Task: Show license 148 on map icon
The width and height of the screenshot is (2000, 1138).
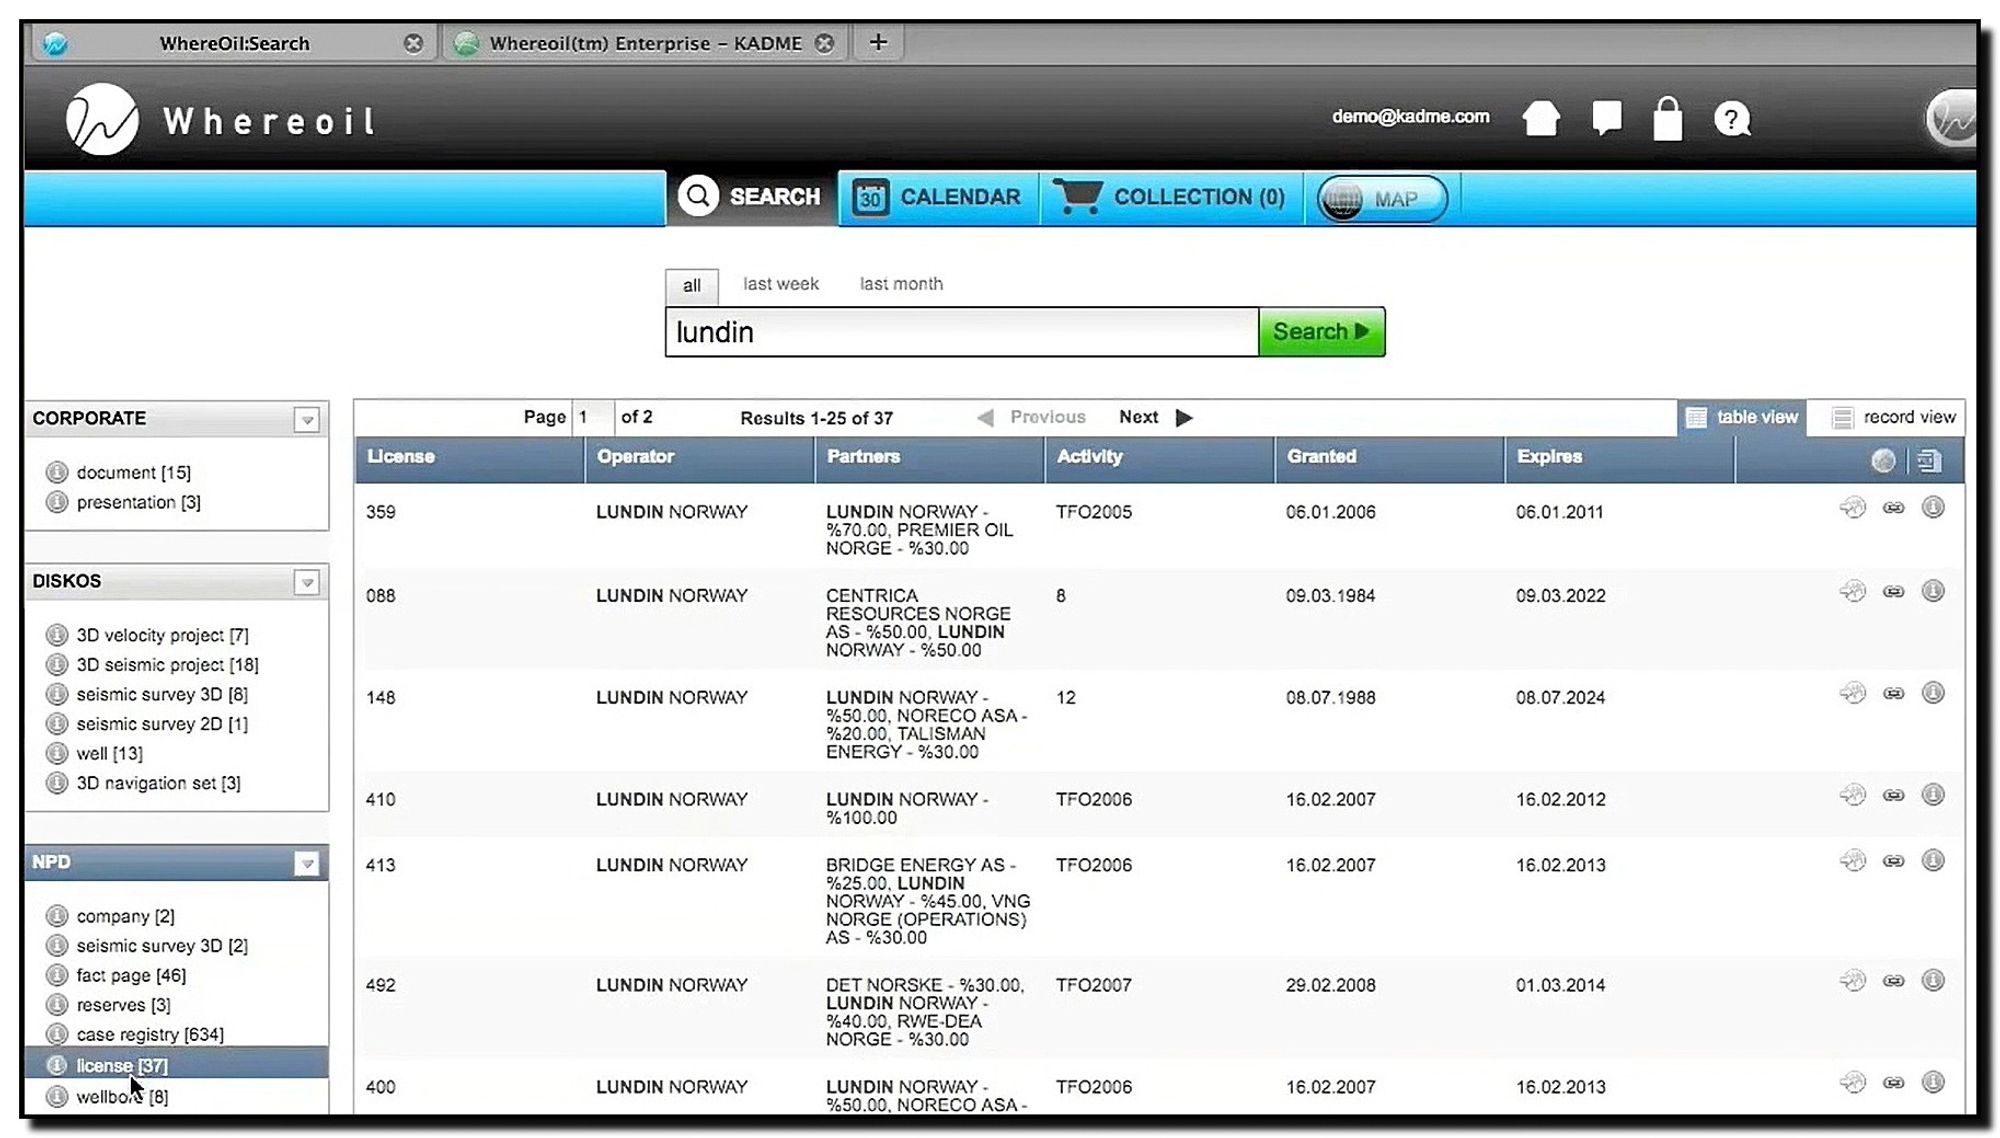Action: [x=1853, y=693]
